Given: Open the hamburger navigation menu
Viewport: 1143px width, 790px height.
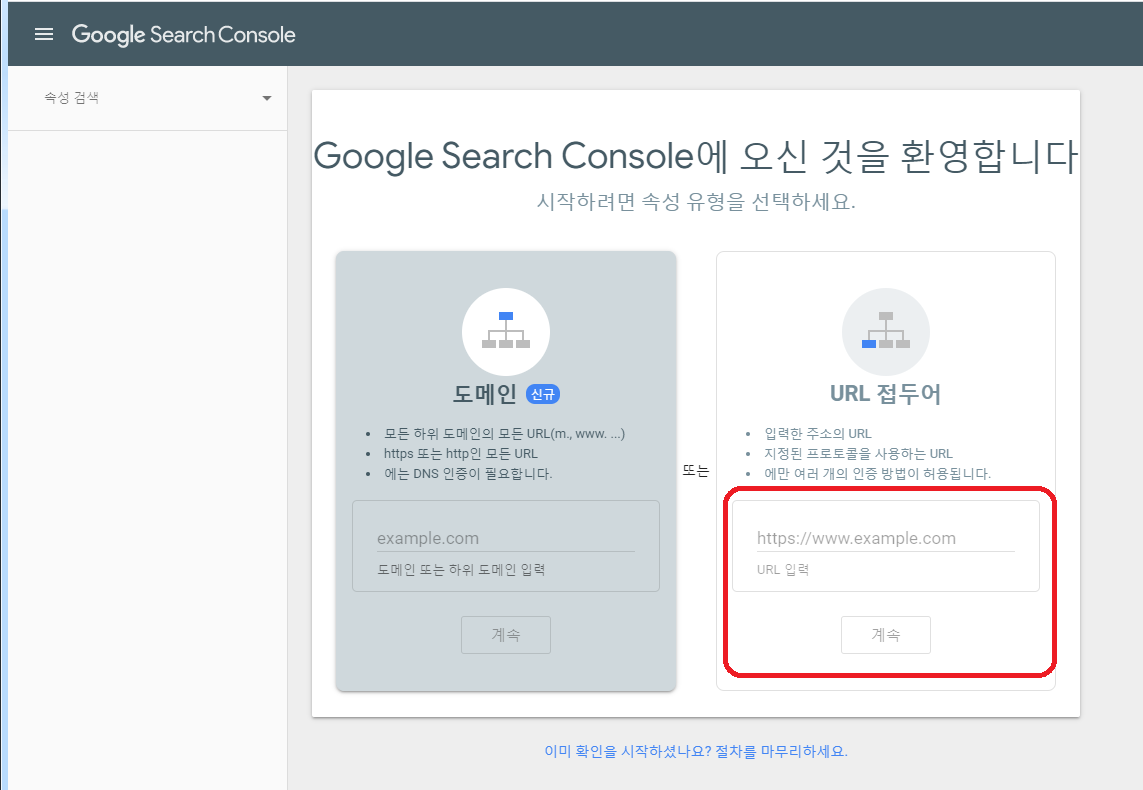Looking at the screenshot, I should coord(44,34).
